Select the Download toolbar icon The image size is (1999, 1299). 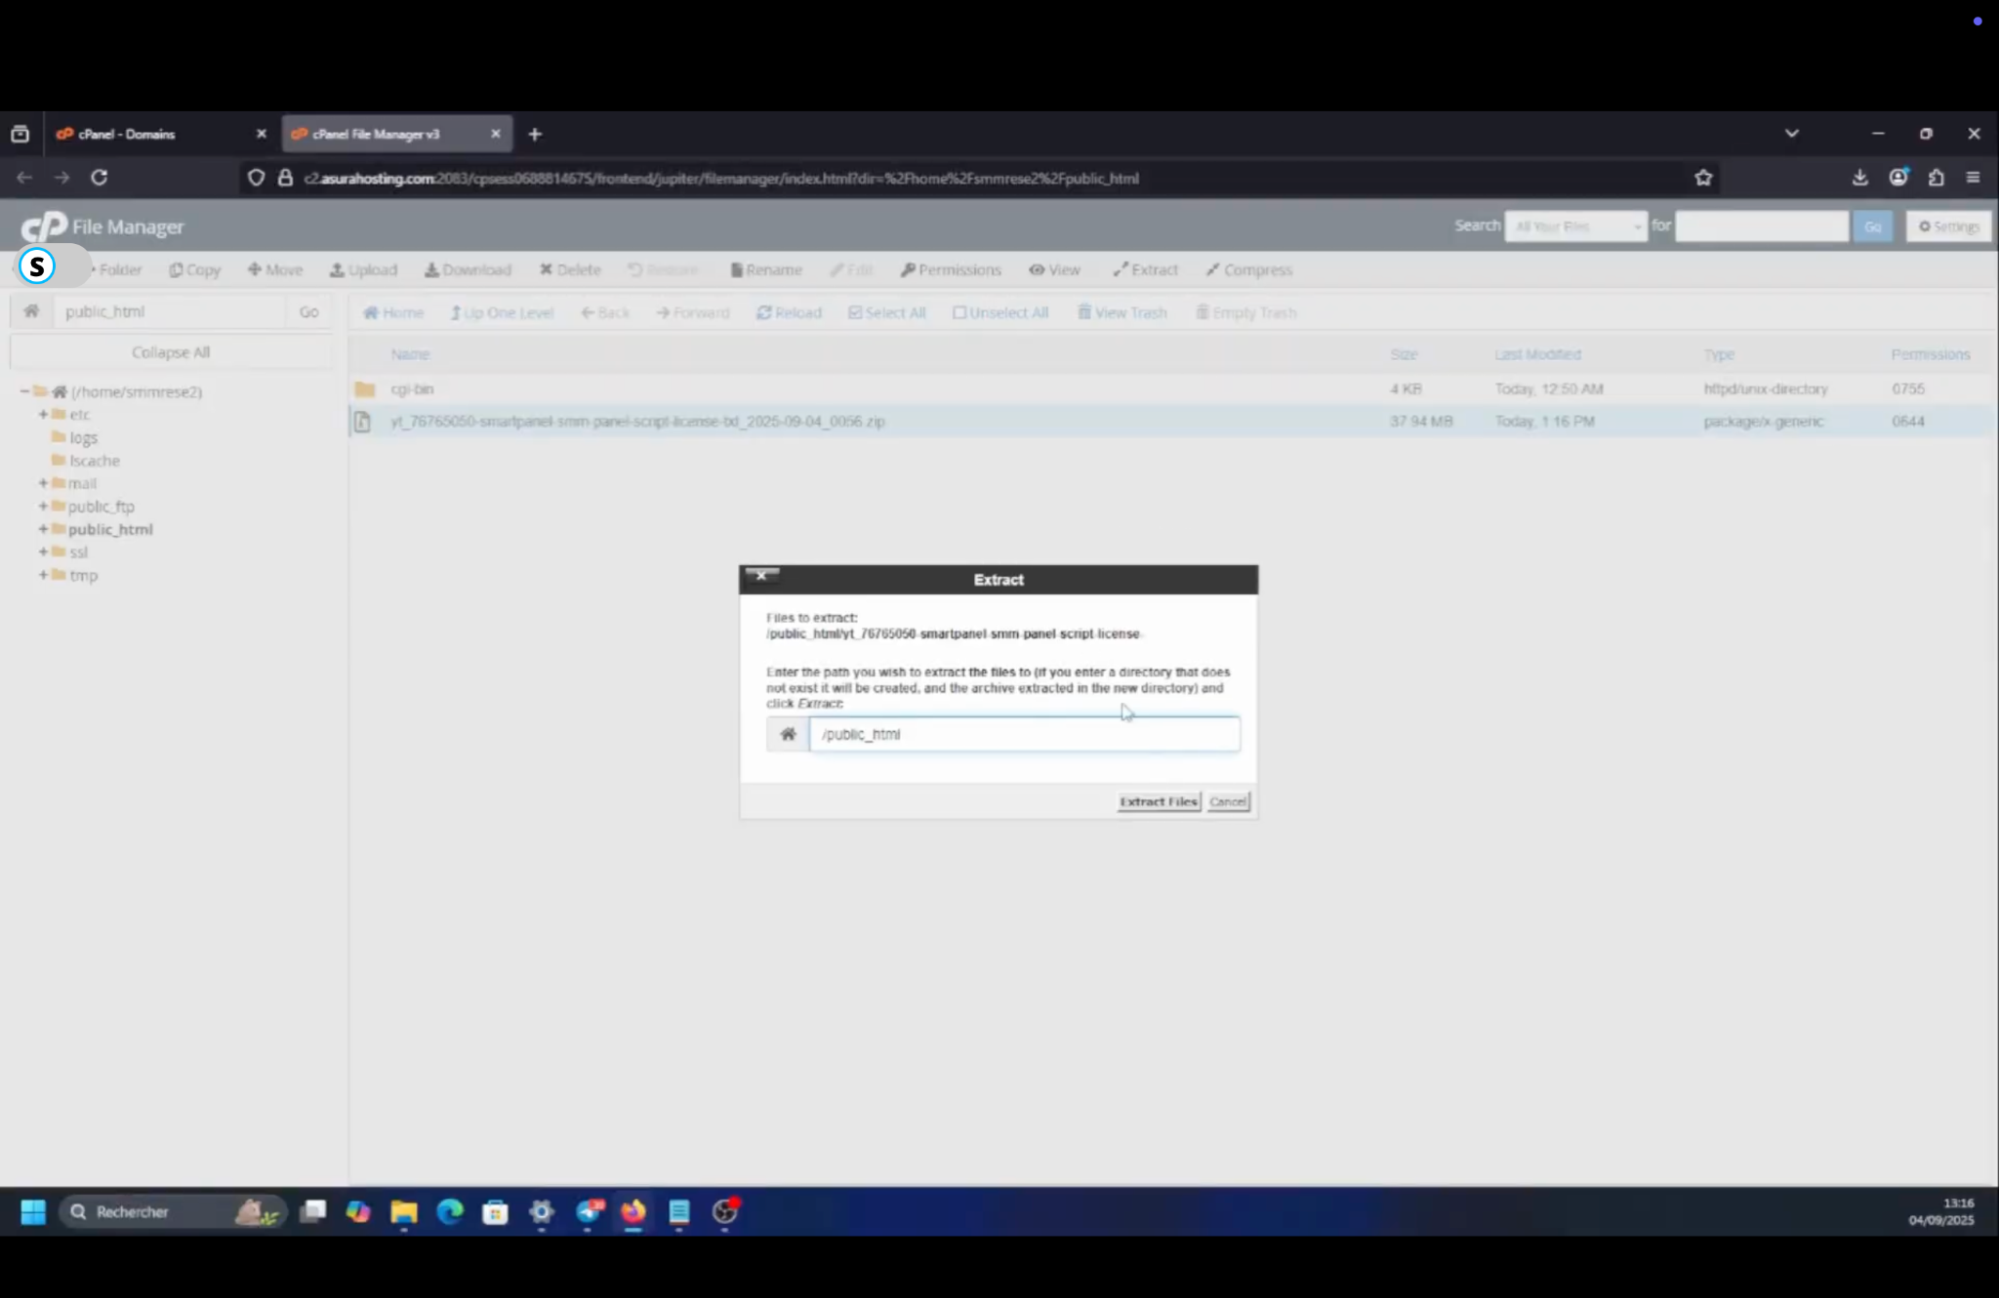click(467, 269)
